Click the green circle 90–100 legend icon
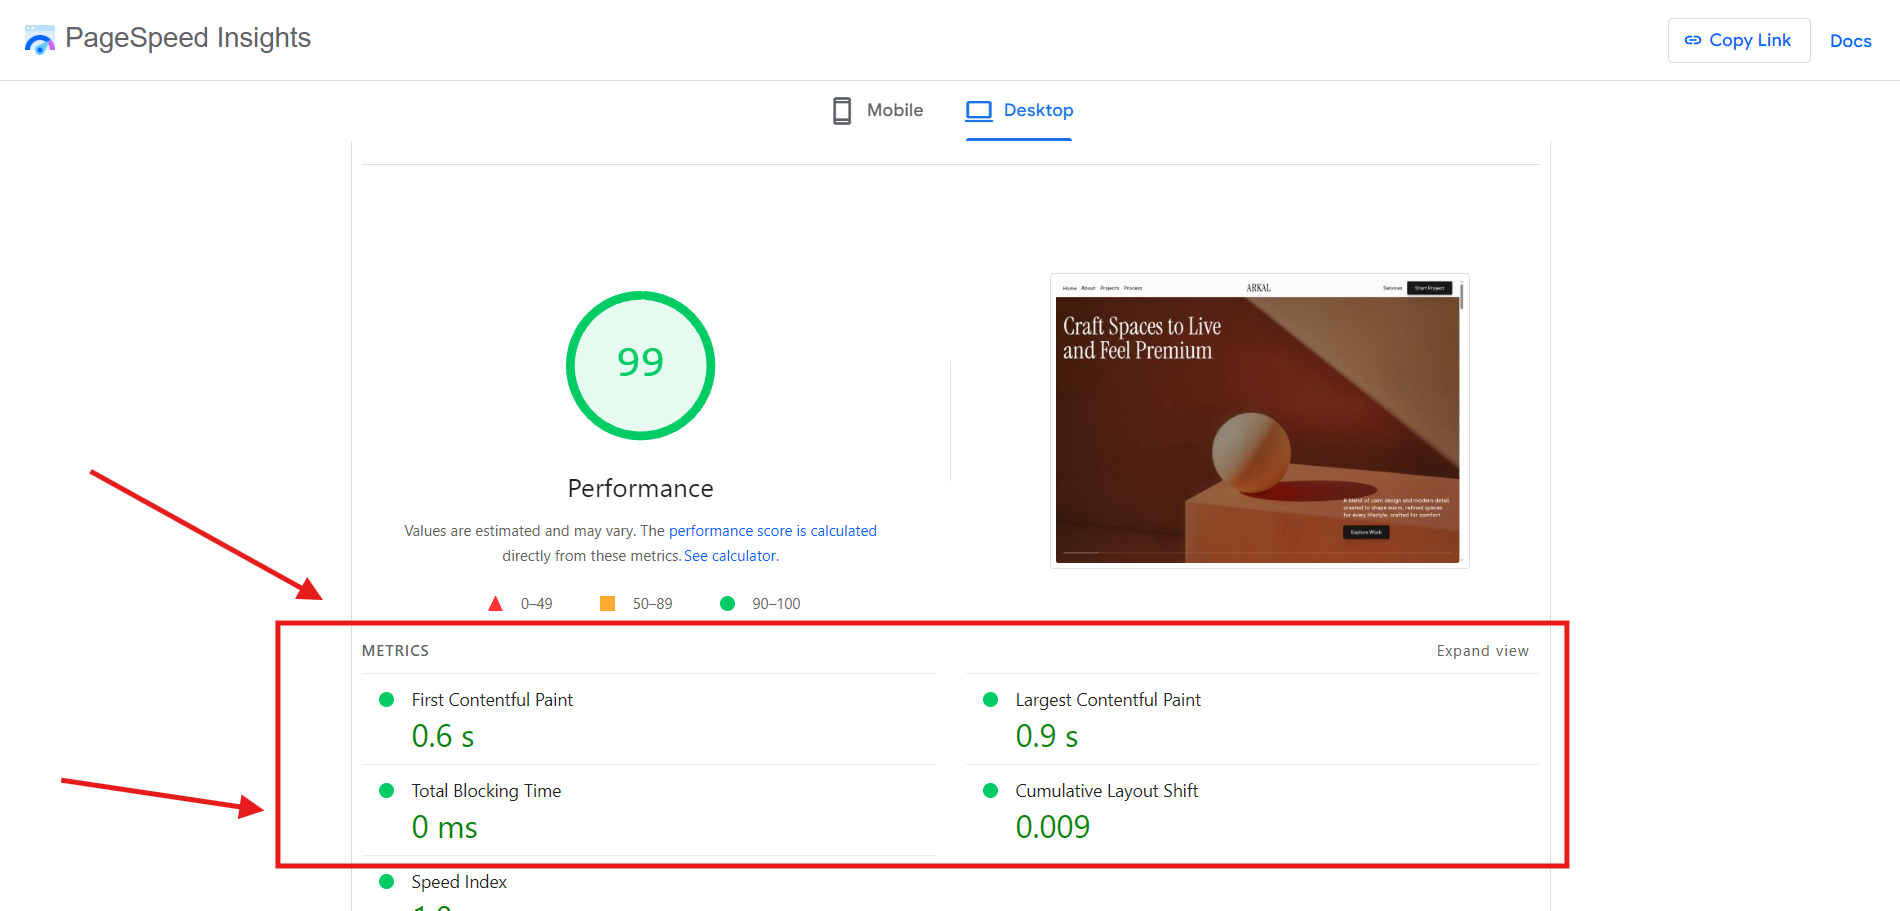 click(727, 604)
